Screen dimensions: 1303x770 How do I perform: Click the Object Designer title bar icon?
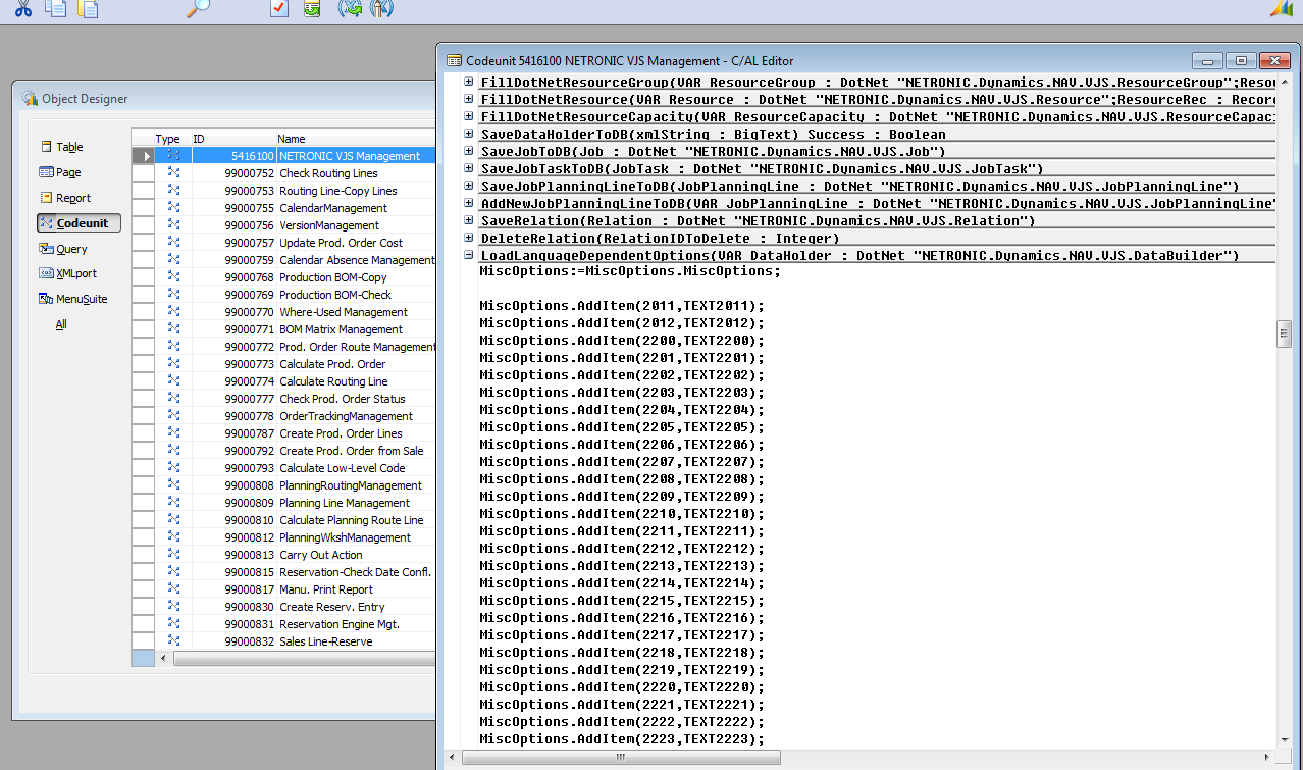[29, 99]
